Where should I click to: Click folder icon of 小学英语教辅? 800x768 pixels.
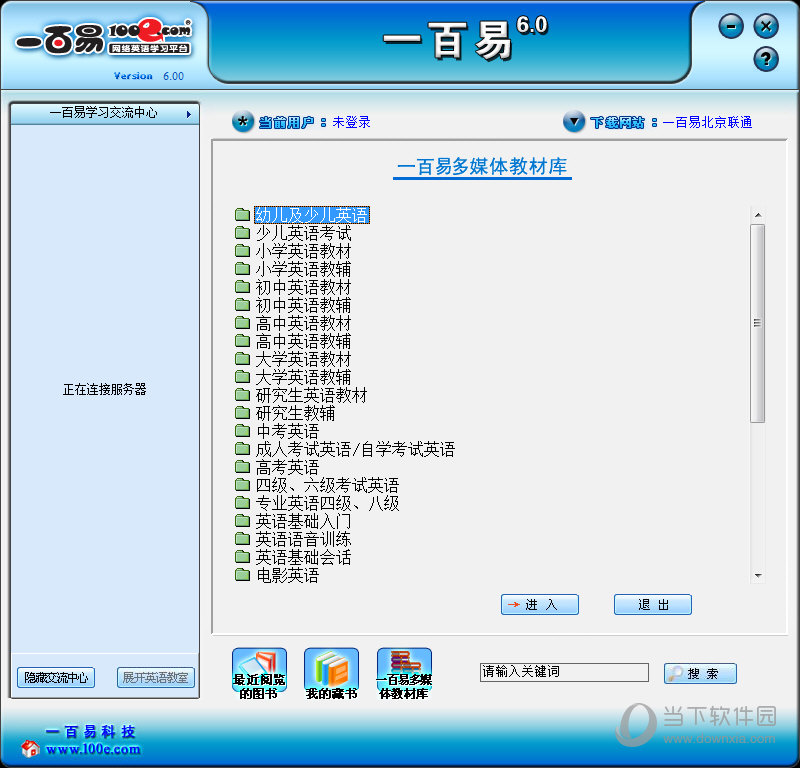242,268
